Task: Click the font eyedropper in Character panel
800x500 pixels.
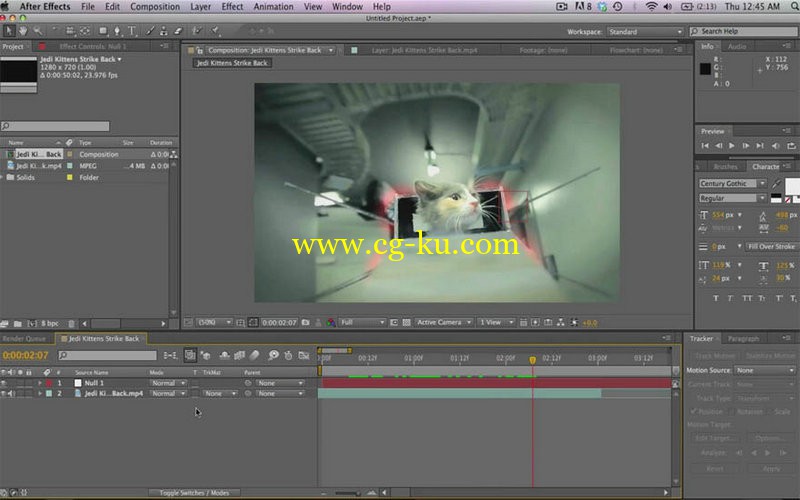Action: tap(777, 184)
